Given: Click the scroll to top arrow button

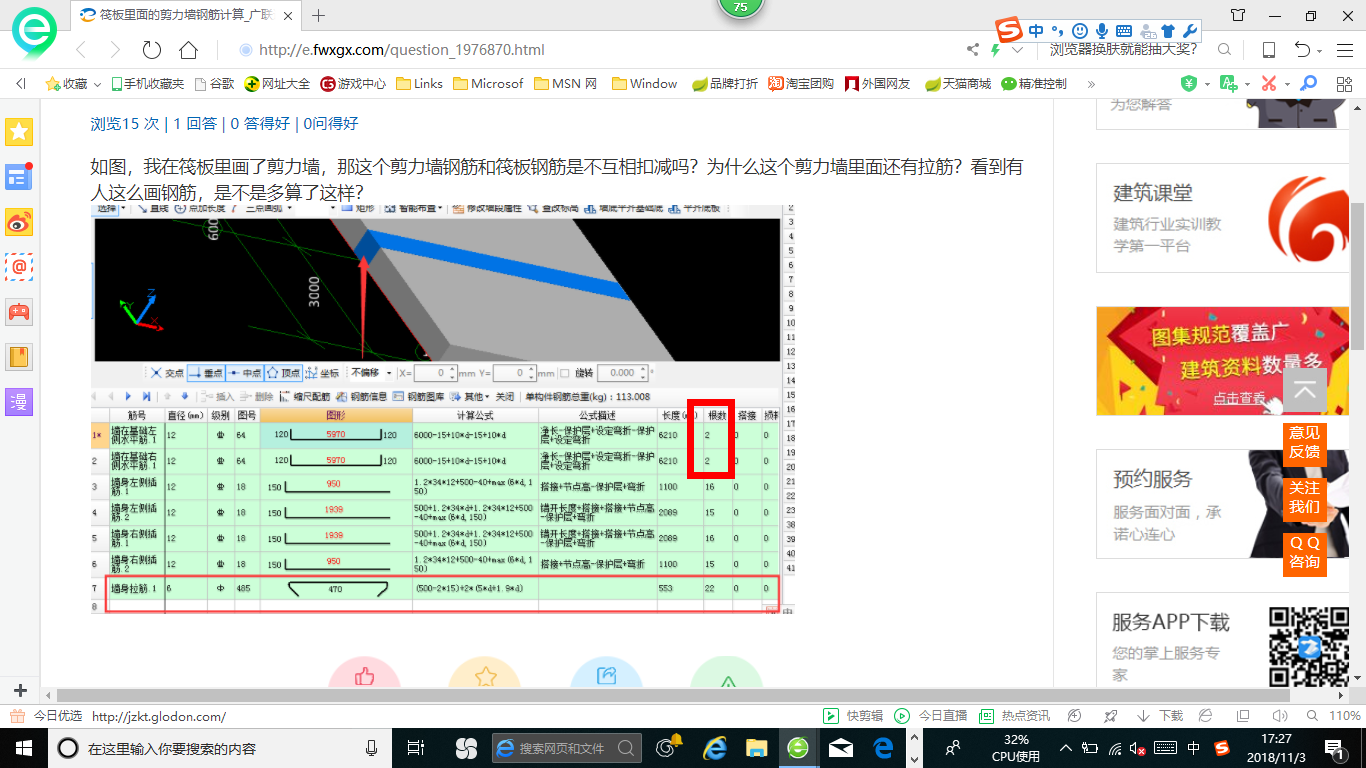Looking at the screenshot, I should click(1304, 391).
